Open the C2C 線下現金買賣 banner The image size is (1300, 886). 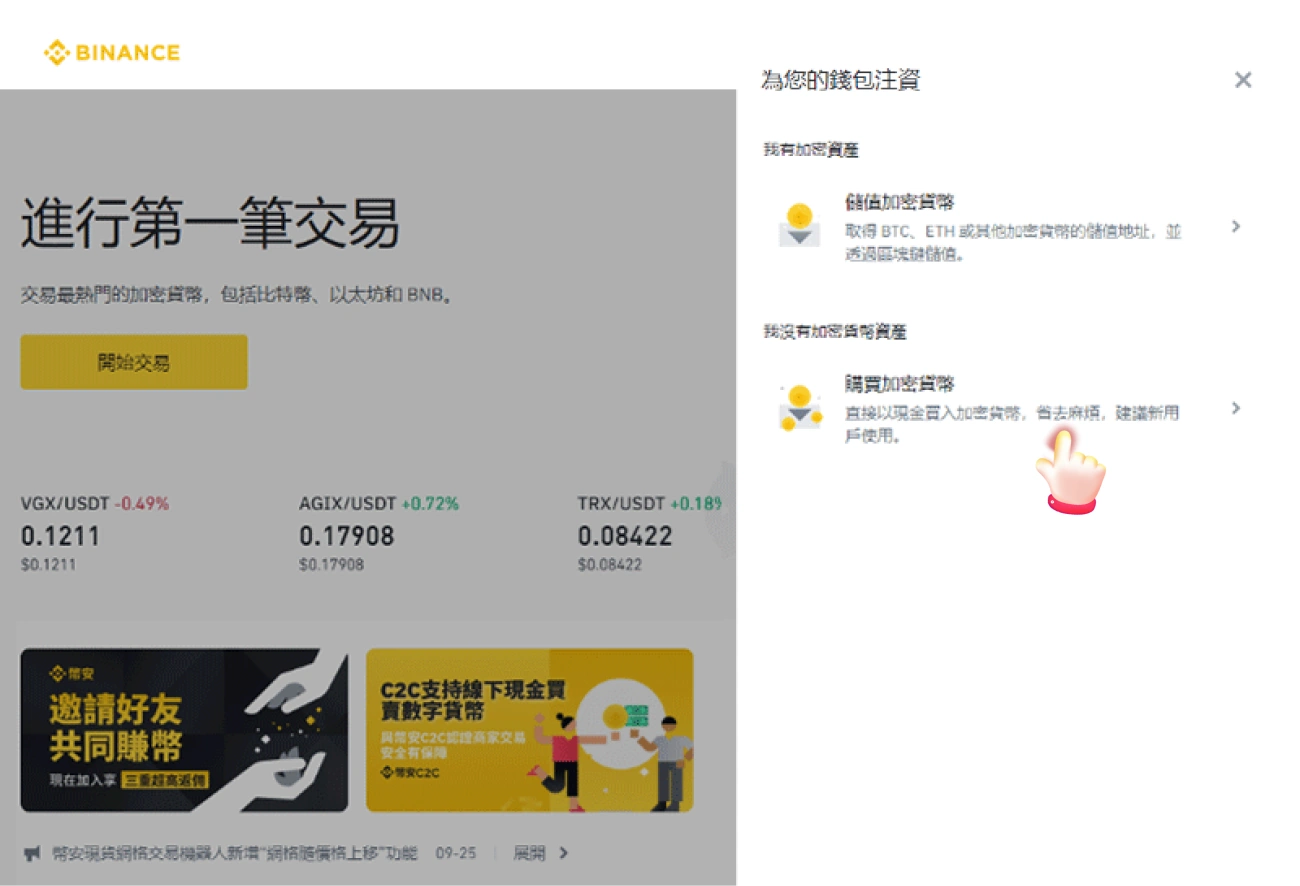coord(530,730)
